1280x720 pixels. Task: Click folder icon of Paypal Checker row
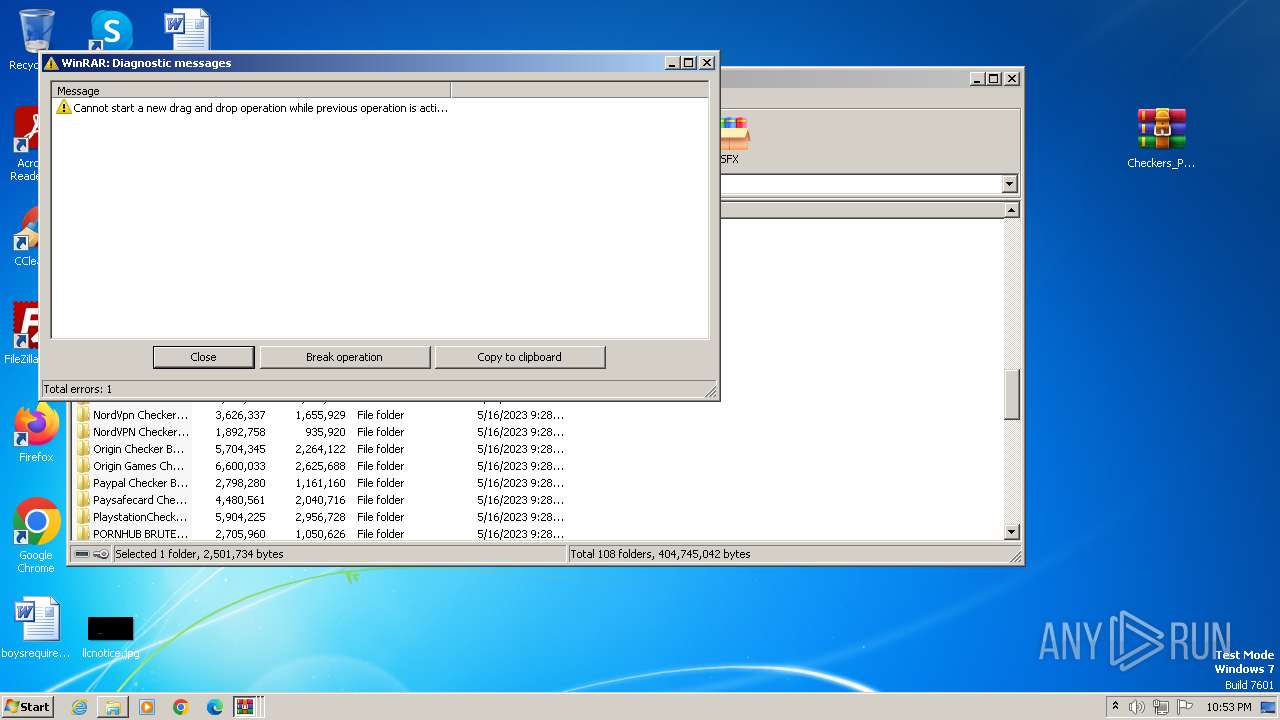84,483
